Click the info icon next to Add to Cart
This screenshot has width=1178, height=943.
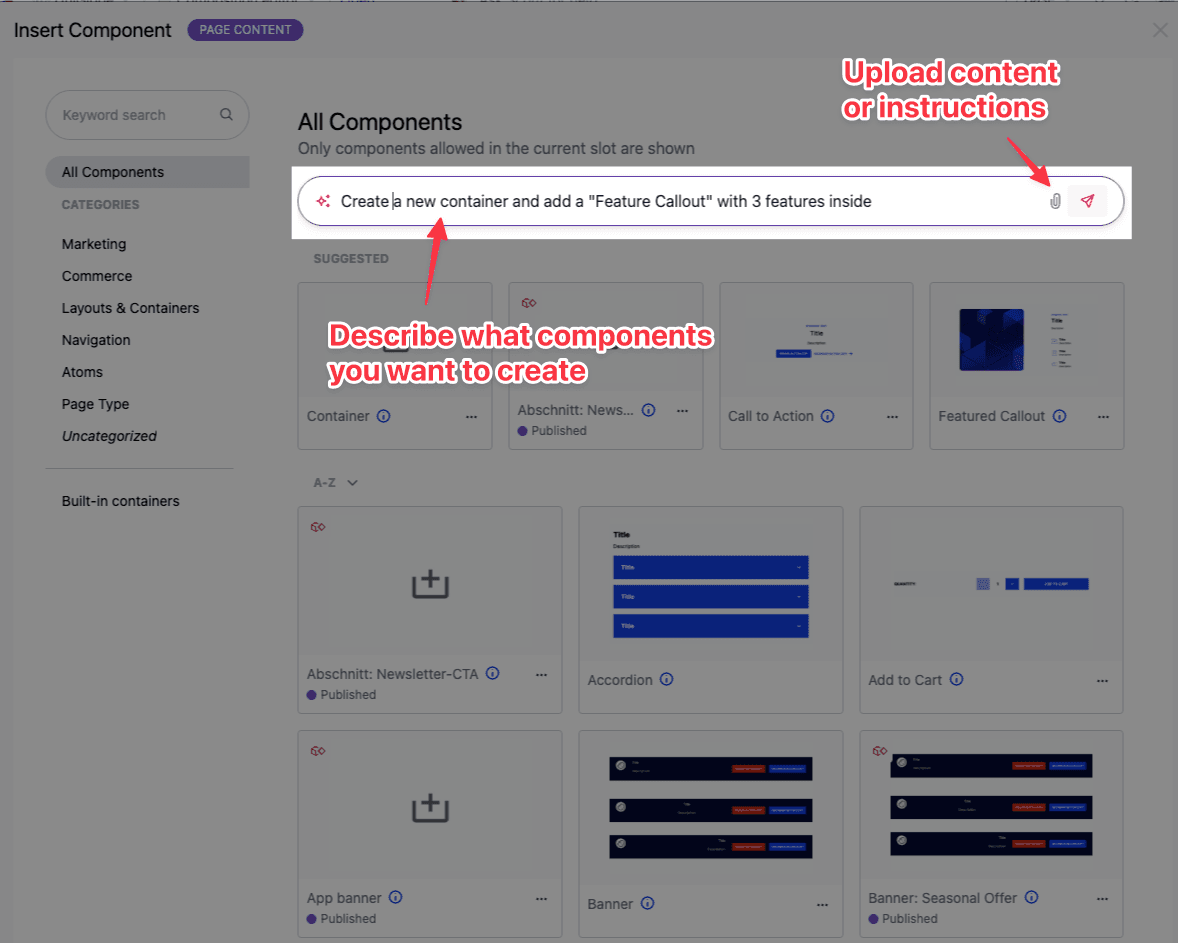click(x=956, y=679)
